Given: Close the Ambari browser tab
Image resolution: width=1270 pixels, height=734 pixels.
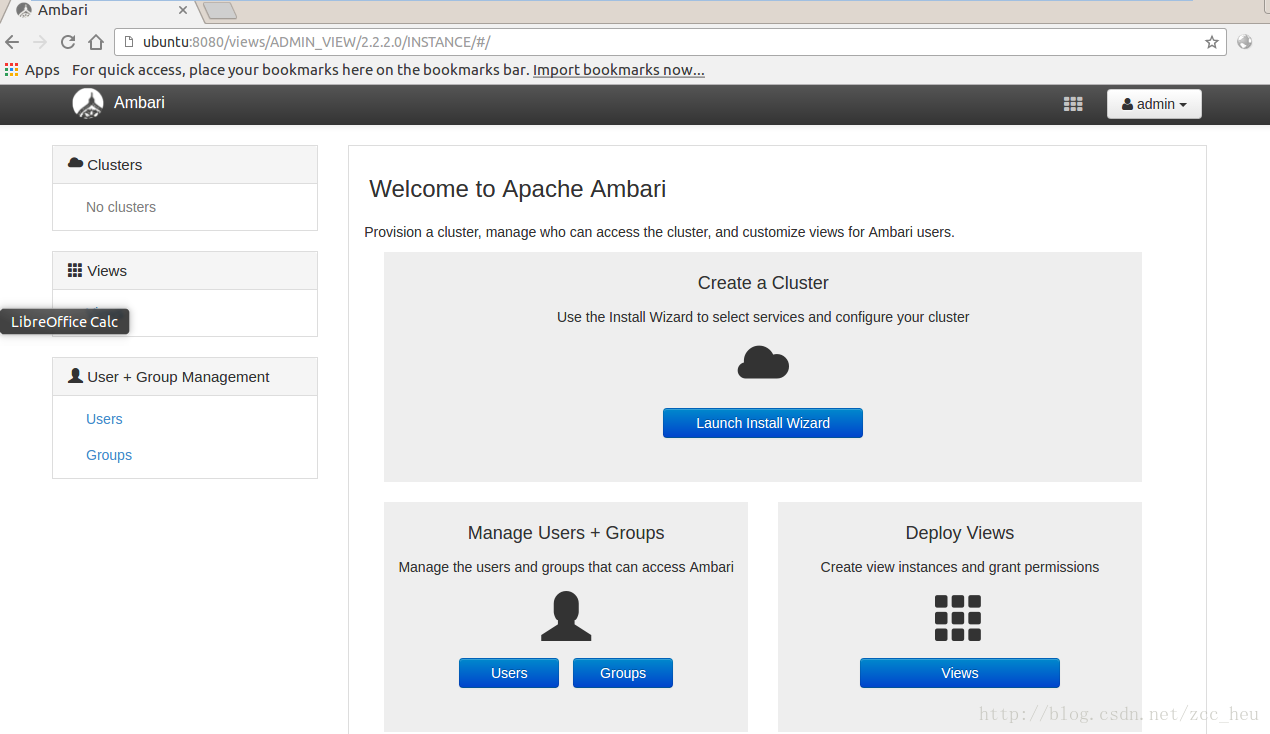Looking at the screenshot, I should coord(183,10).
